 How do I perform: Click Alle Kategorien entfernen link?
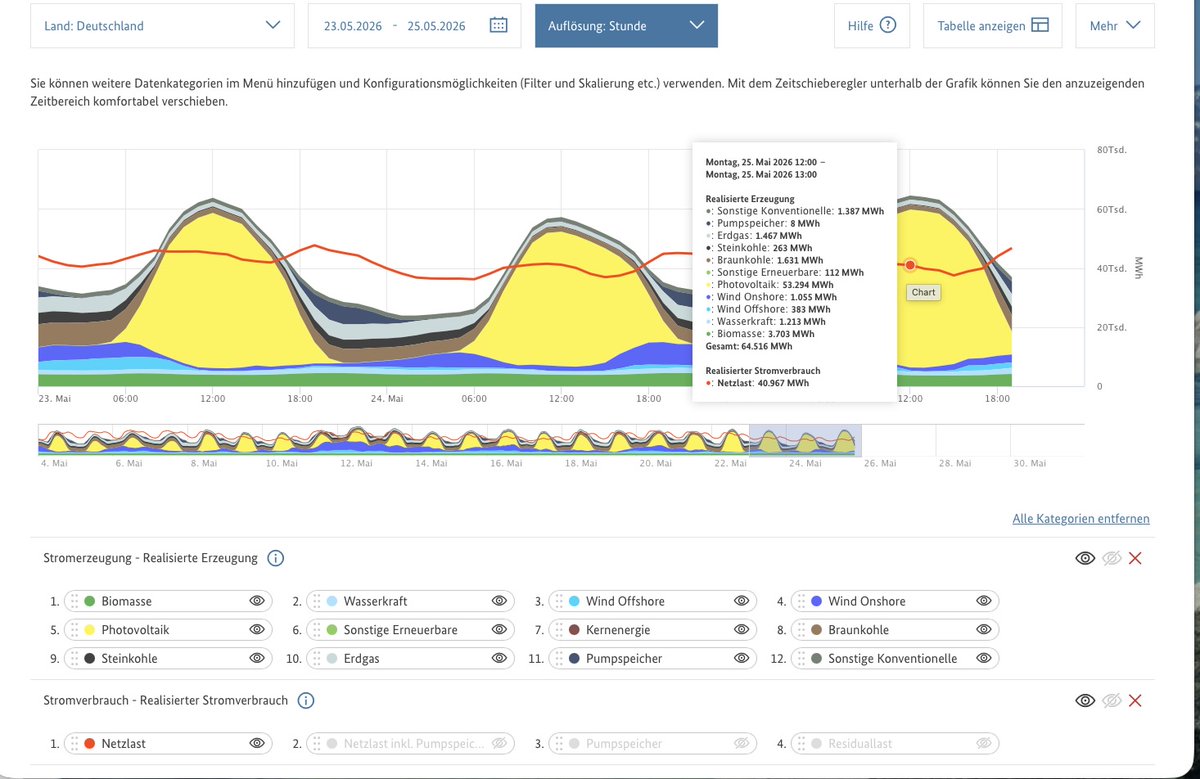[1081, 518]
